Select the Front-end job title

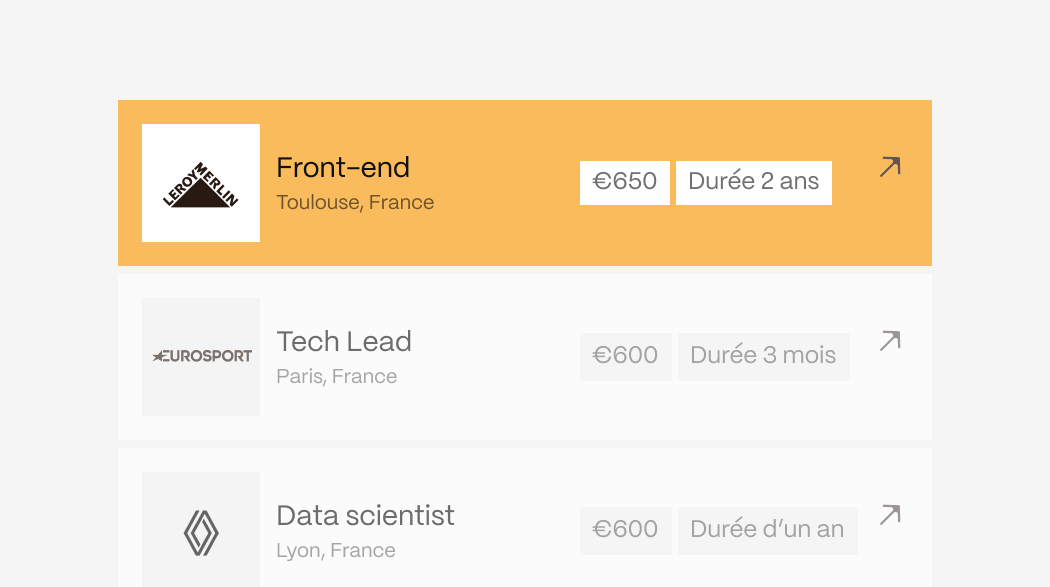pyautogui.click(x=343, y=167)
